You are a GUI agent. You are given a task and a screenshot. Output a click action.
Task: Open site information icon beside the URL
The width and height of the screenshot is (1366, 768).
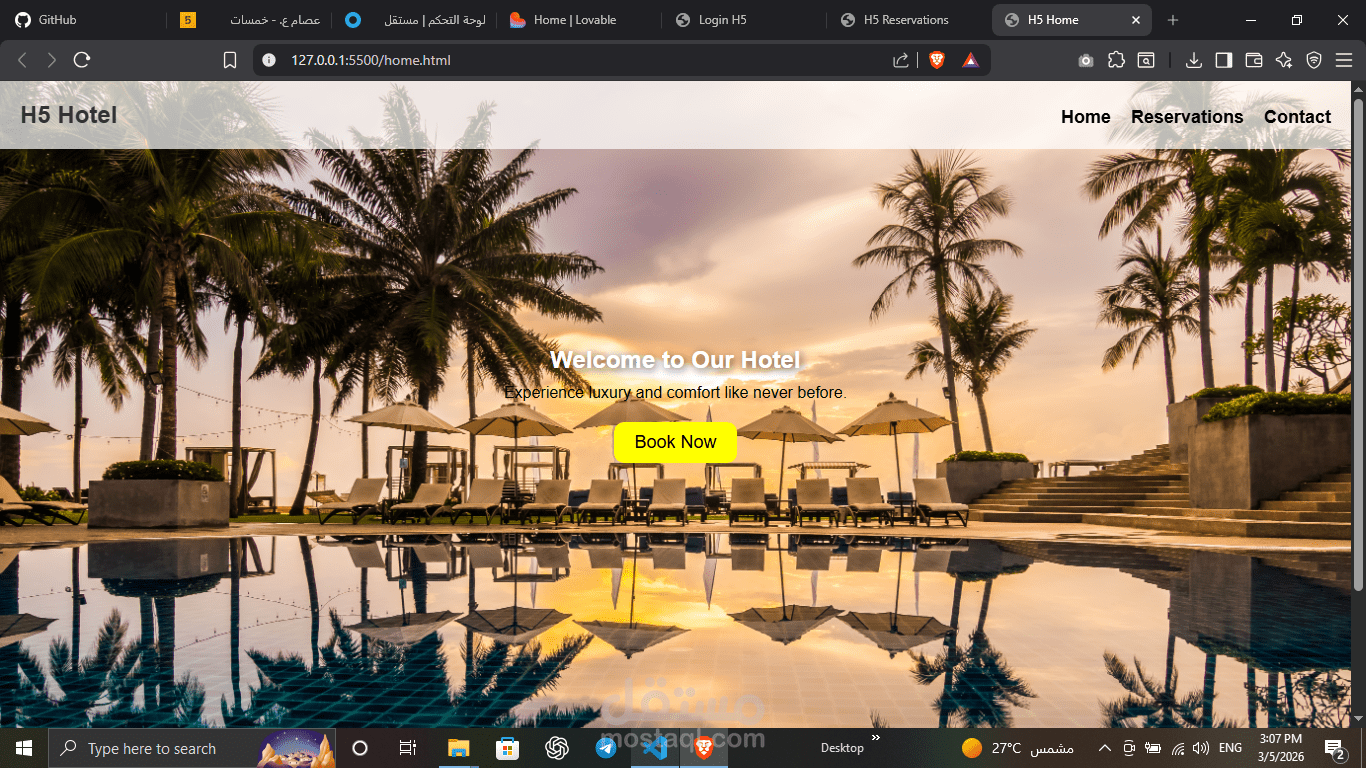coord(268,60)
